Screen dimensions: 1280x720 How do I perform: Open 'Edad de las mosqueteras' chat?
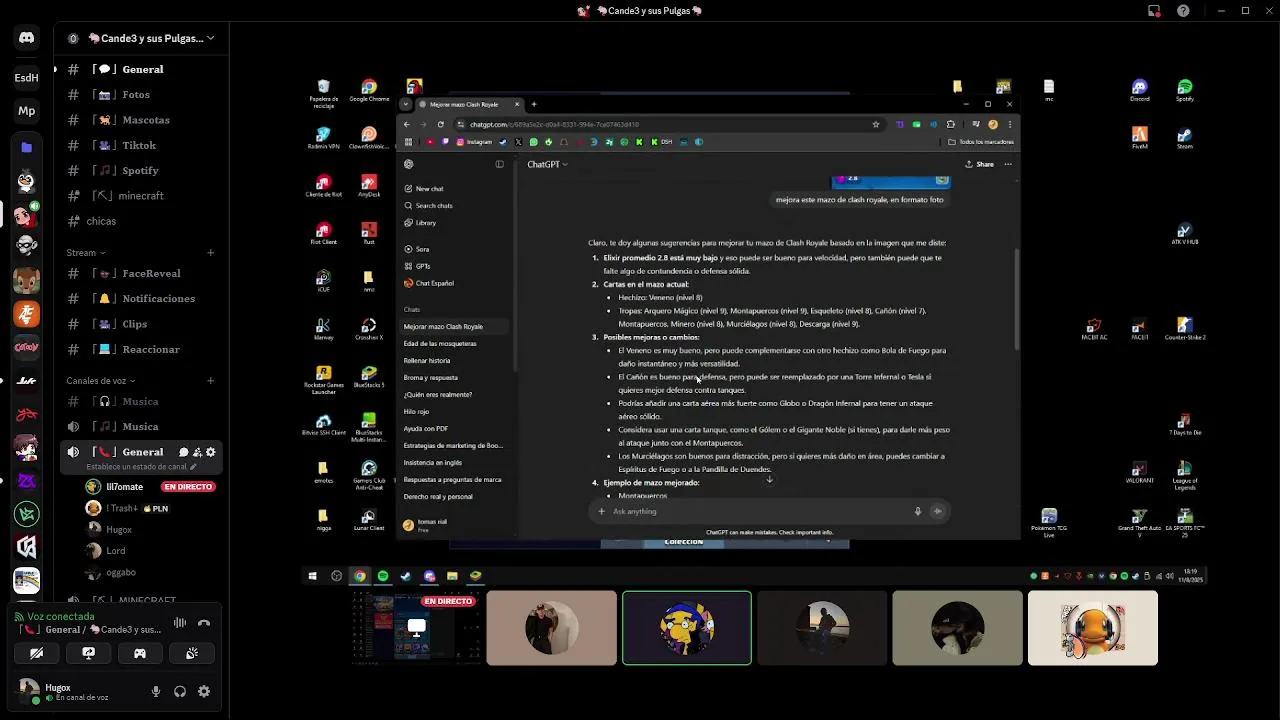click(x=440, y=344)
